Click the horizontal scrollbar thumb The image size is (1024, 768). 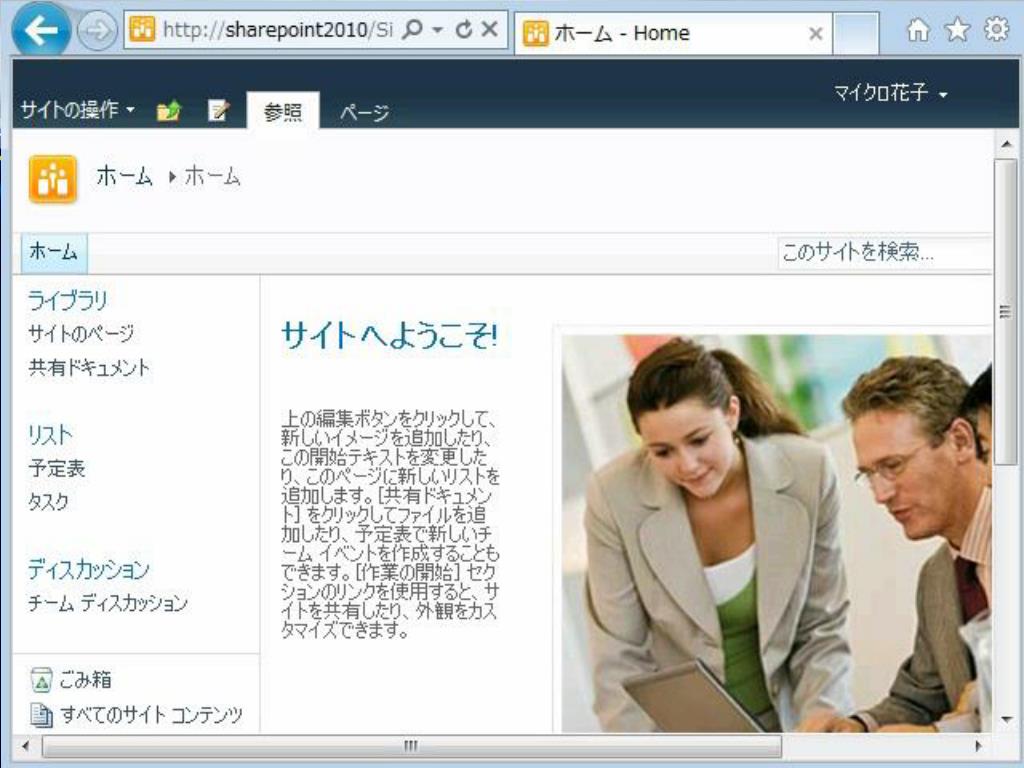coord(411,745)
